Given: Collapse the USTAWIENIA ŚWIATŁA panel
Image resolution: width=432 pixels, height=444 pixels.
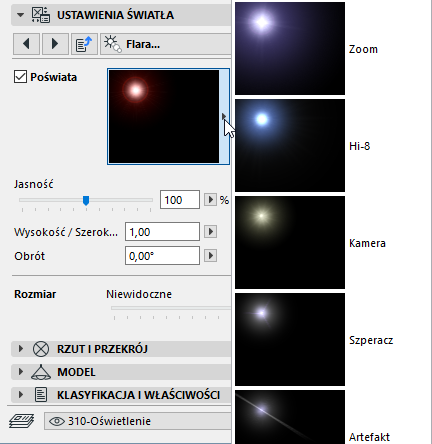Looking at the screenshot, I should click(20, 15).
